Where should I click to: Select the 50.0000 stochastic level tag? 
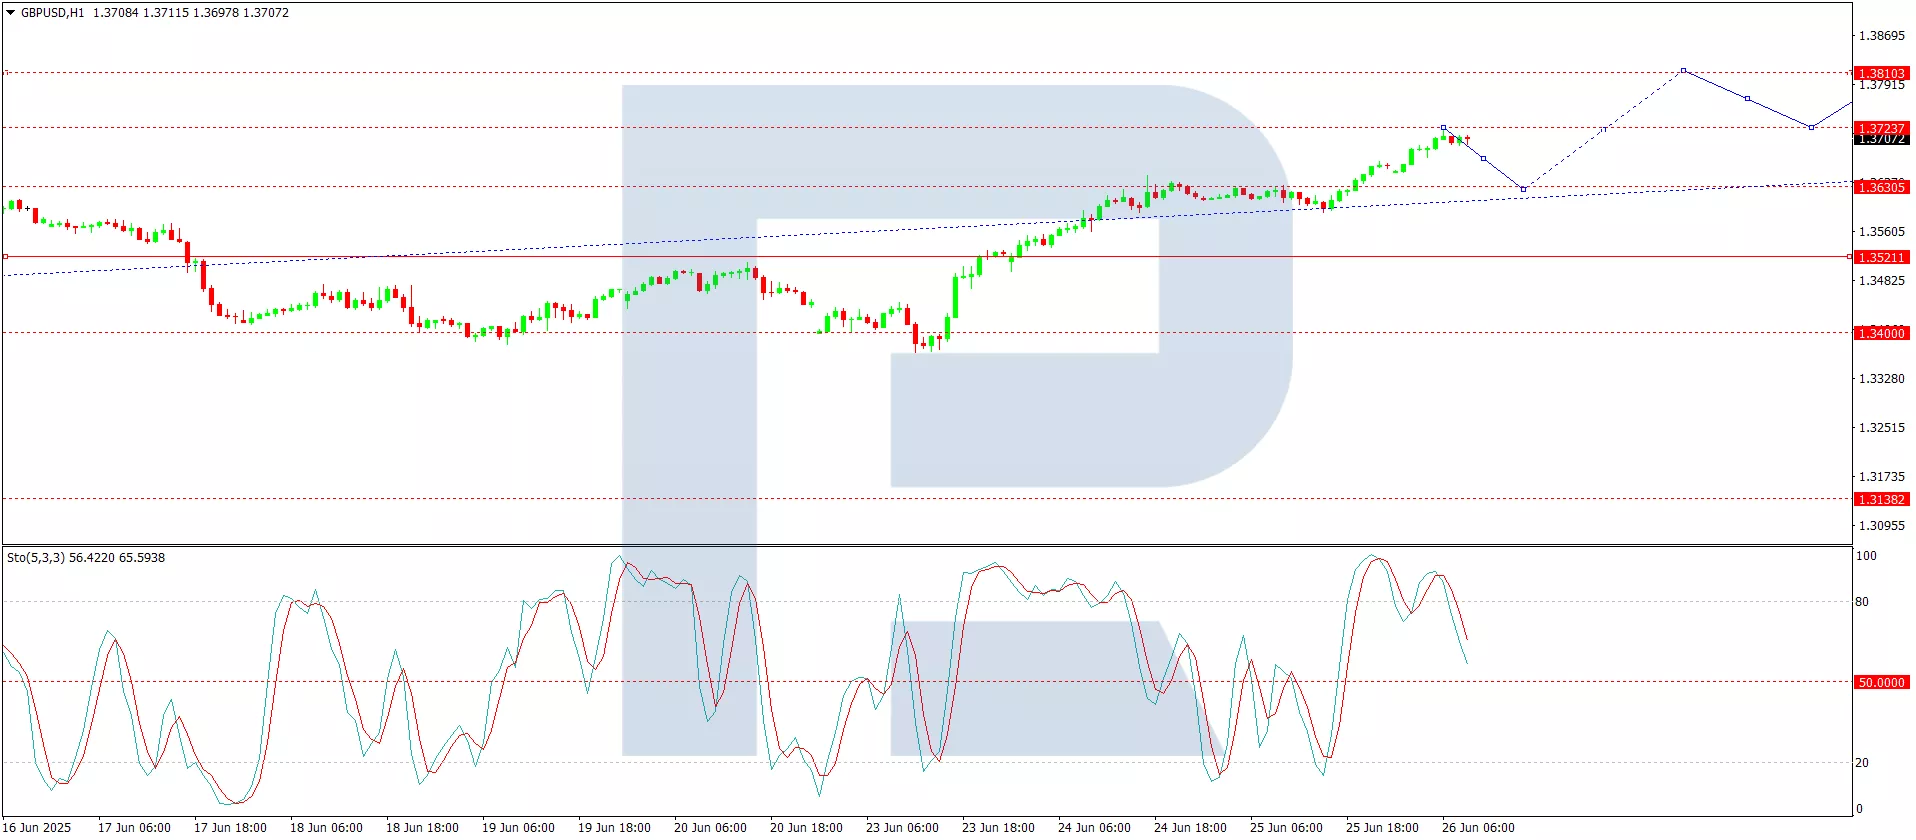[1881, 682]
